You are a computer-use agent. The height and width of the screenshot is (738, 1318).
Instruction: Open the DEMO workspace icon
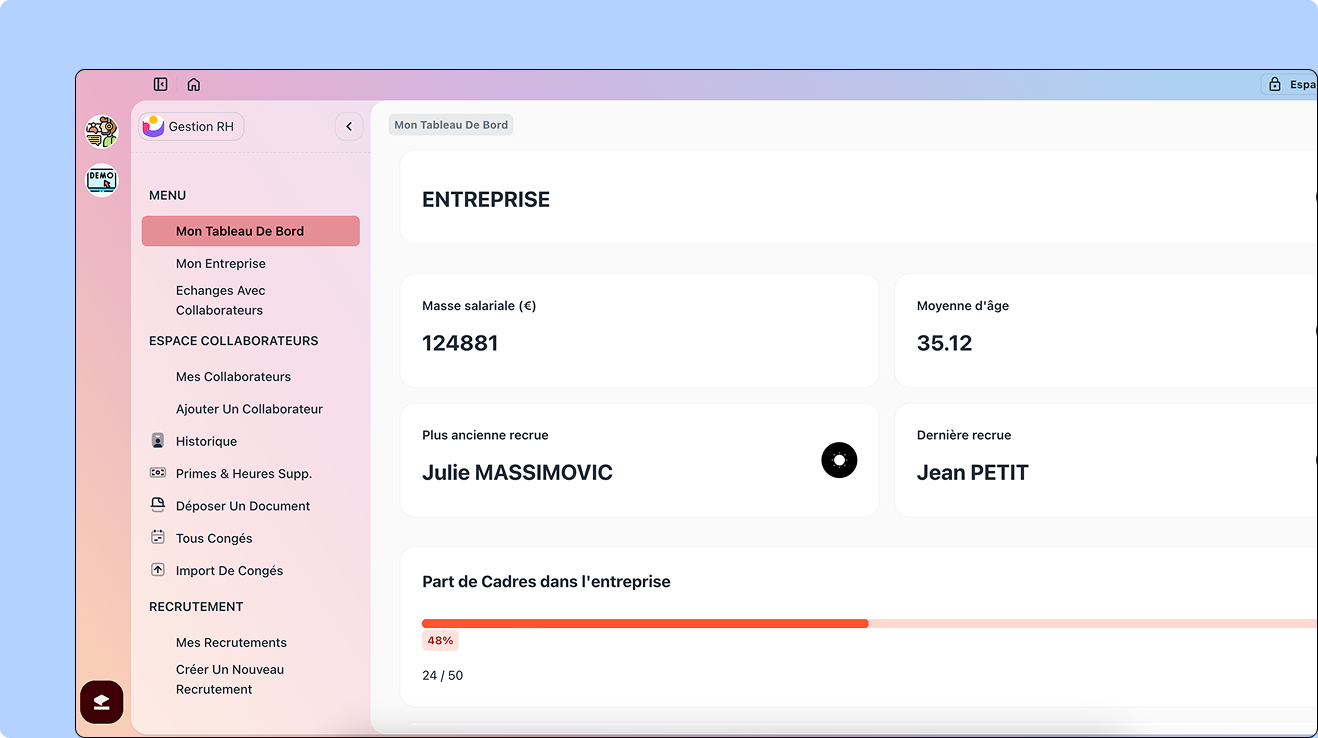(x=102, y=180)
